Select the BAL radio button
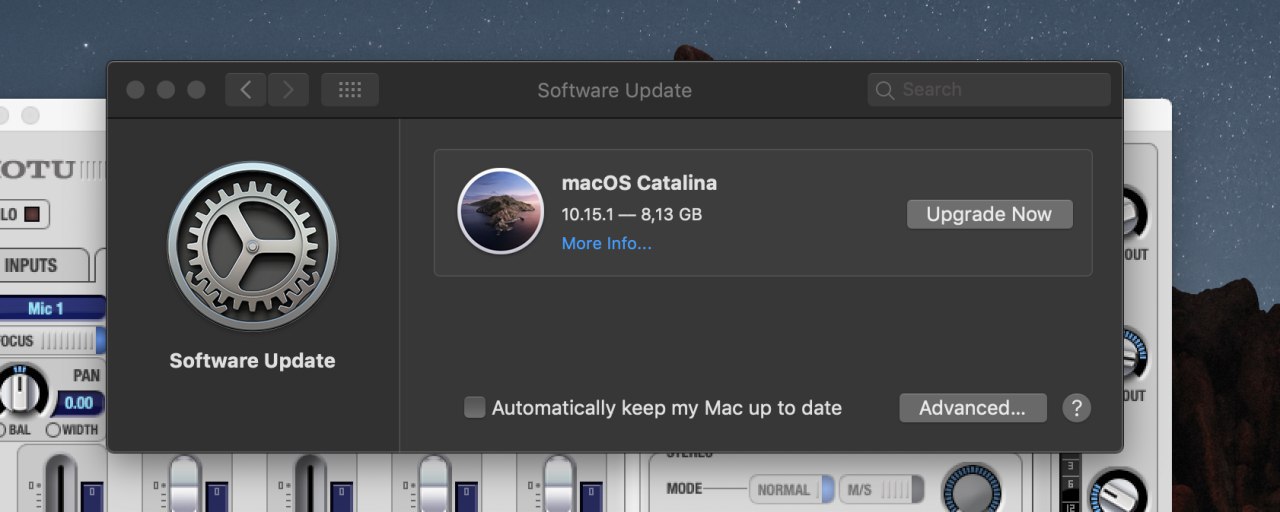 tap(3, 430)
